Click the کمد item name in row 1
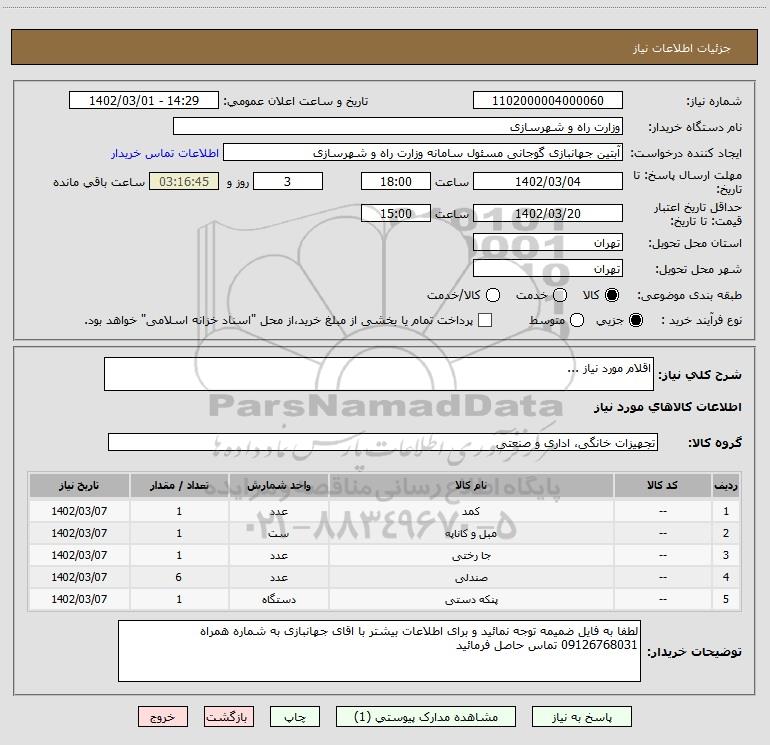Viewport: 770px width, 745px height. click(x=471, y=511)
